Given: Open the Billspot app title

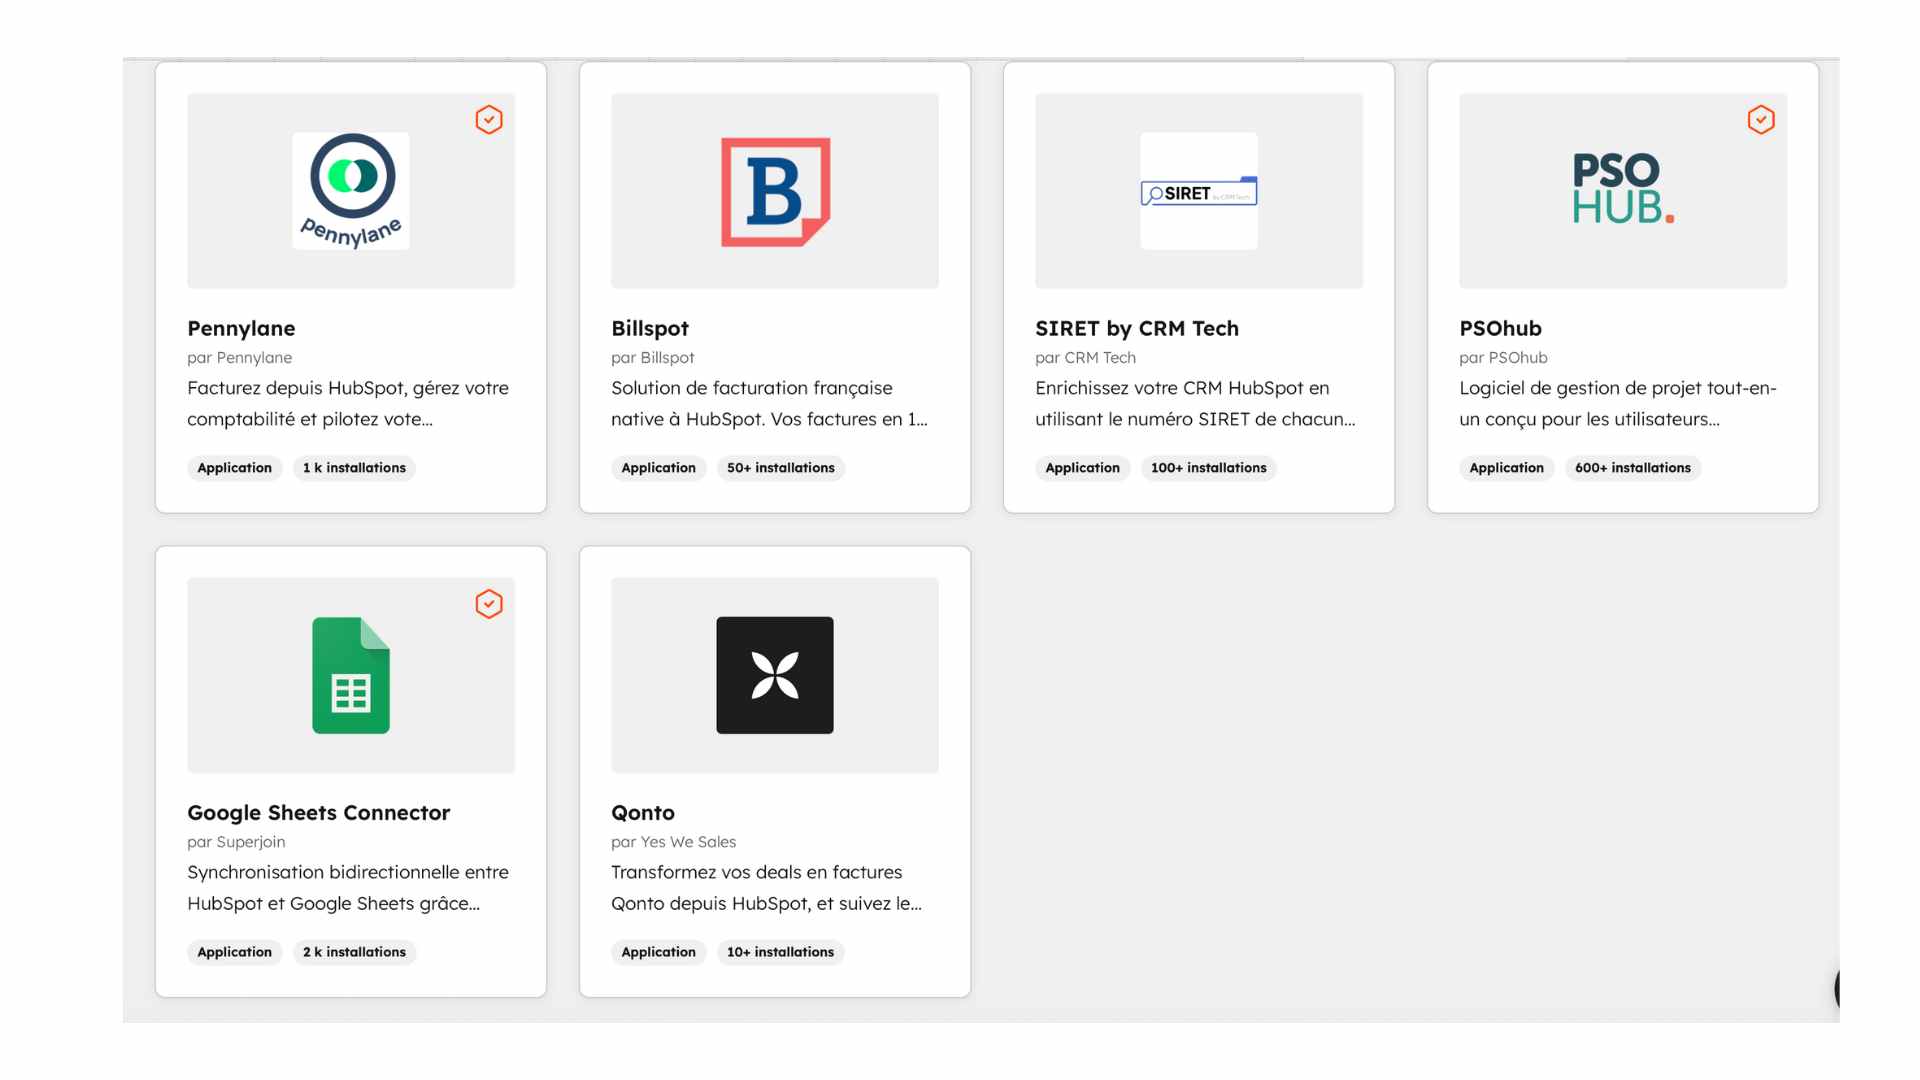Looking at the screenshot, I should [650, 328].
